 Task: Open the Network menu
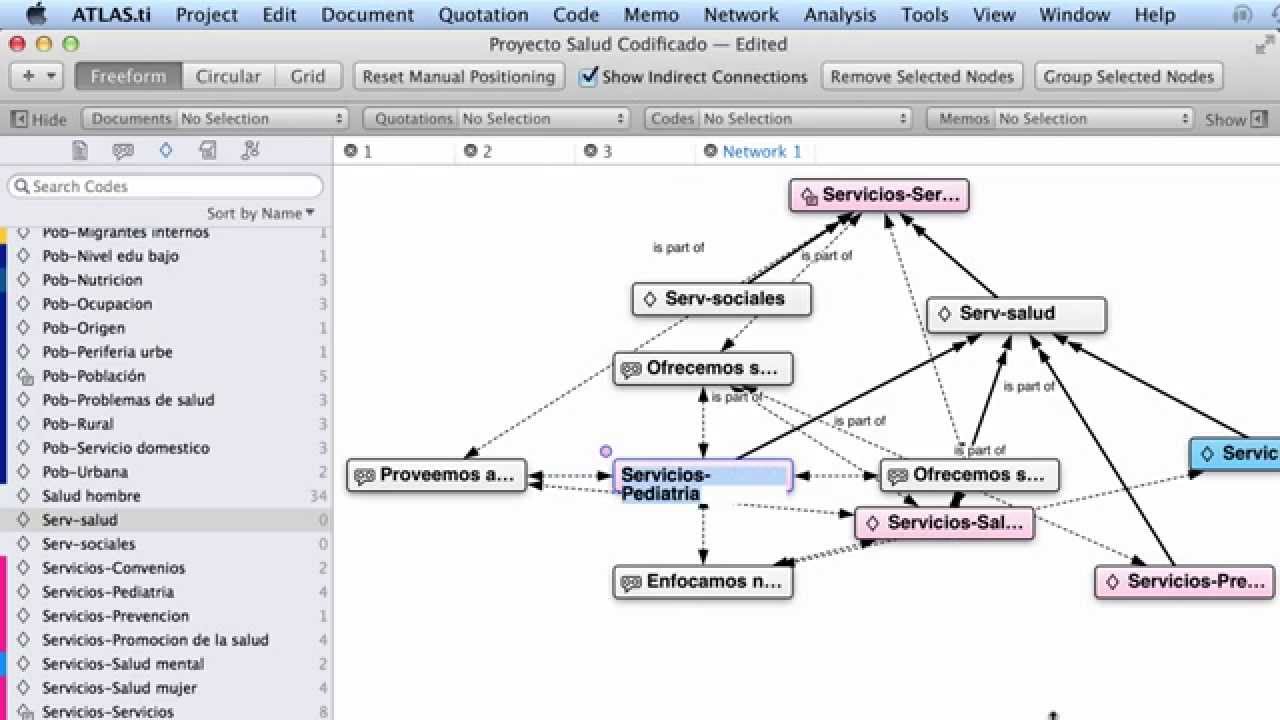tap(741, 14)
